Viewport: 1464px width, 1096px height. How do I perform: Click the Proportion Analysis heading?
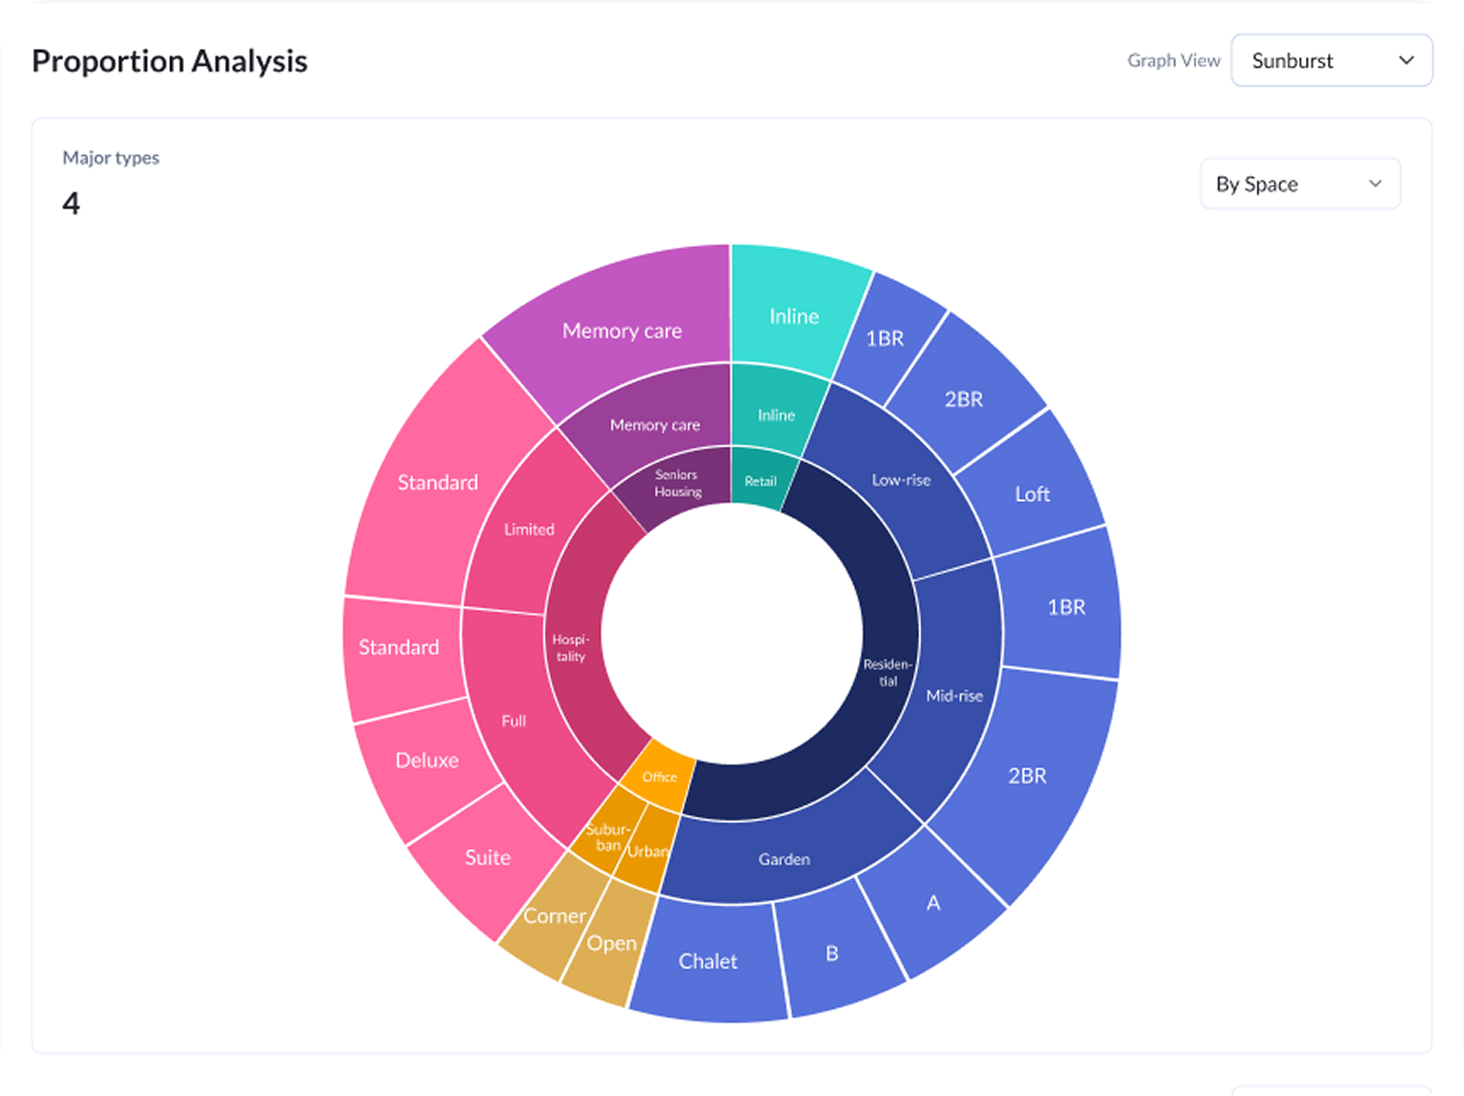click(x=170, y=61)
